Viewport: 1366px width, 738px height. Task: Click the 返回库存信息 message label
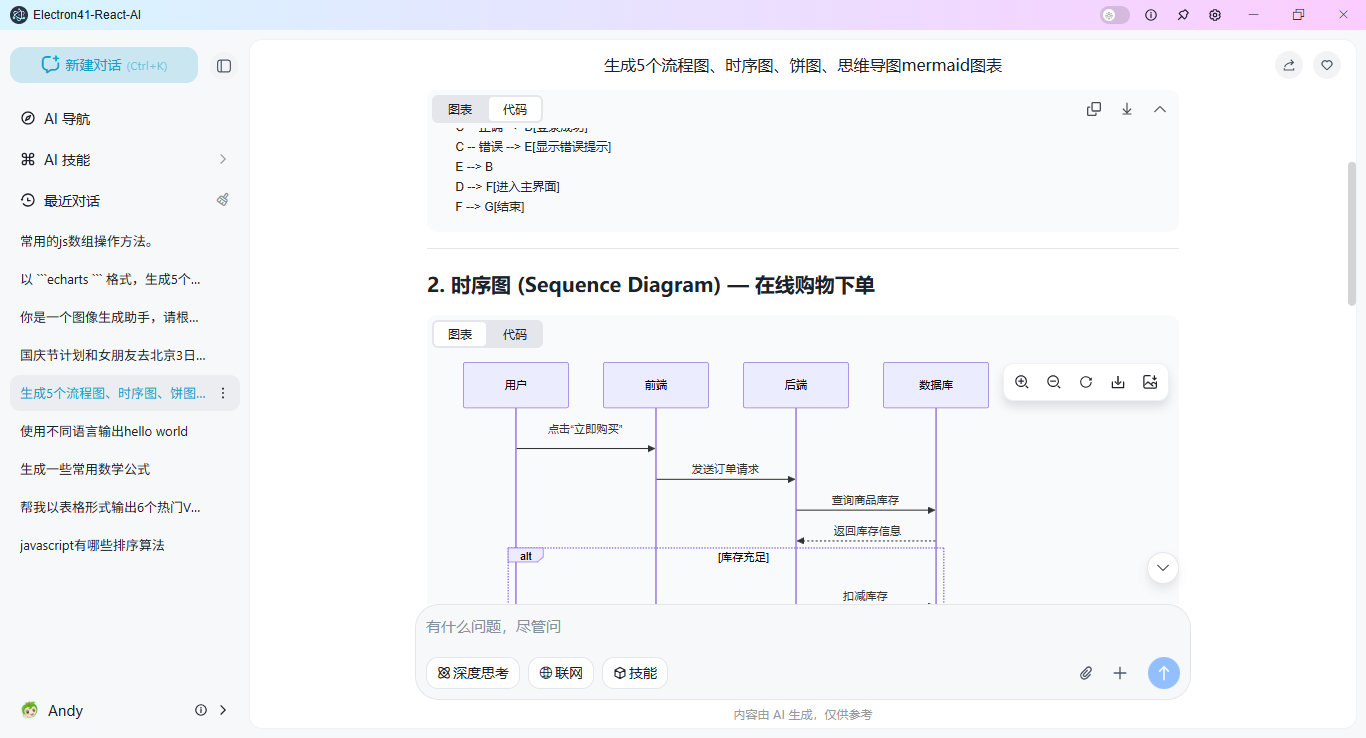(x=867, y=531)
